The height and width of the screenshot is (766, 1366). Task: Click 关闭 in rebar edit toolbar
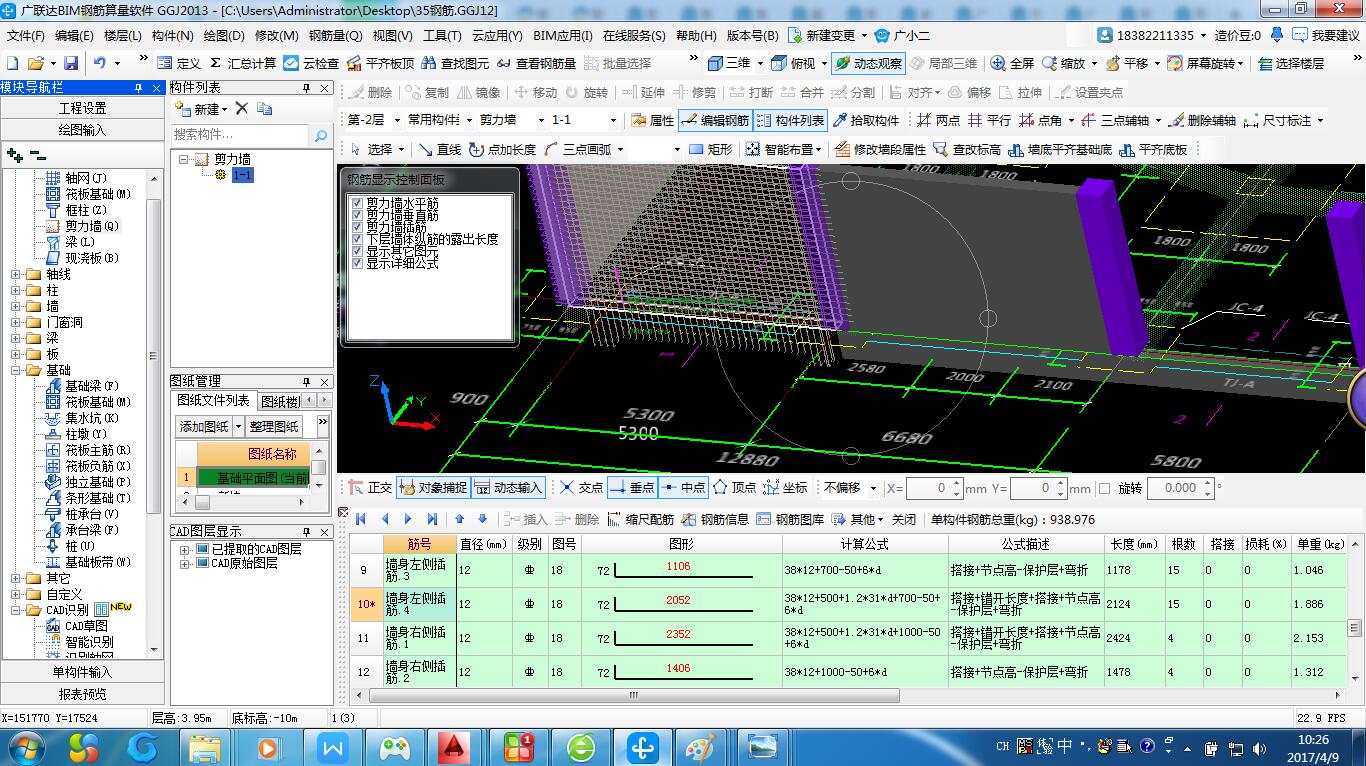point(904,519)
